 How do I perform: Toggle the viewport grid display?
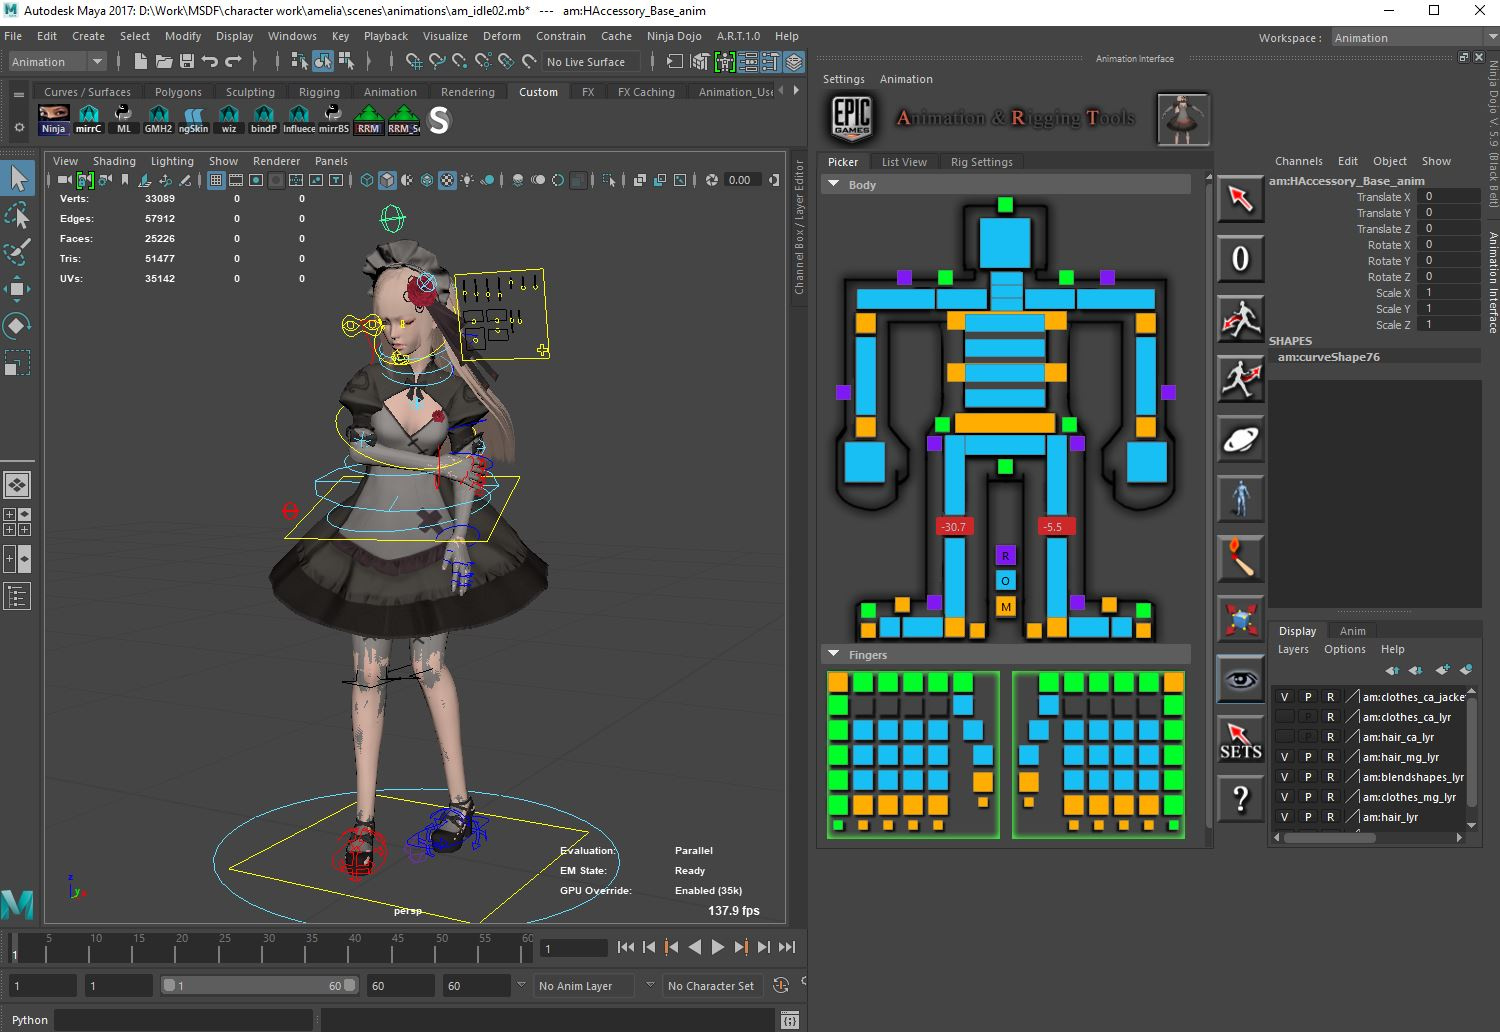[215, 180]
